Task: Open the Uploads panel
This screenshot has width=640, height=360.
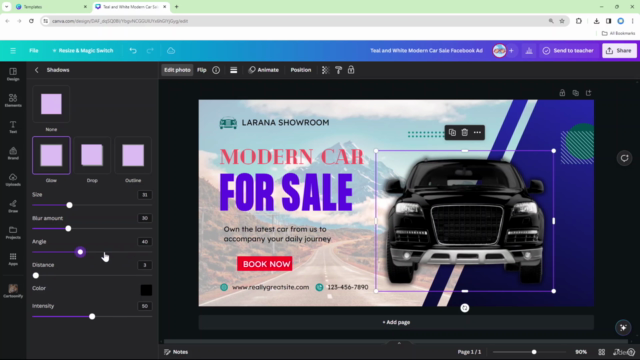Action: coord(13,179)
